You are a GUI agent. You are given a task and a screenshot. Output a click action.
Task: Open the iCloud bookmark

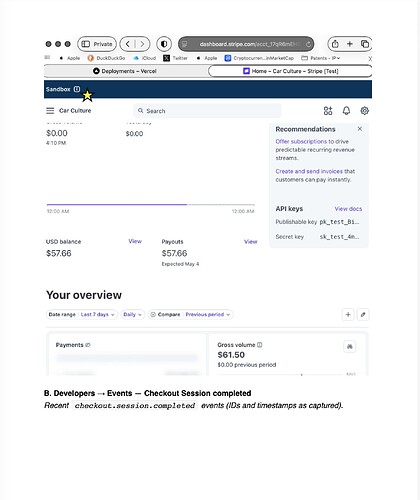point(145,58)
